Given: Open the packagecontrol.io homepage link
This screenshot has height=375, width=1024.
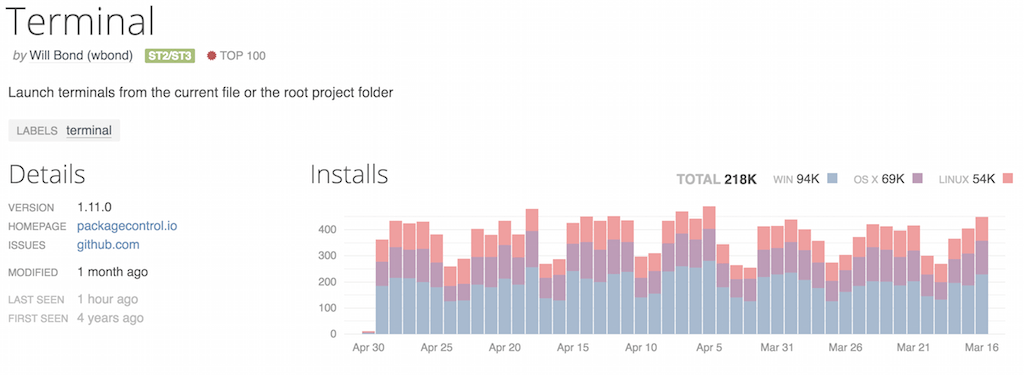Looking at the screenshot, I should 127,226.
